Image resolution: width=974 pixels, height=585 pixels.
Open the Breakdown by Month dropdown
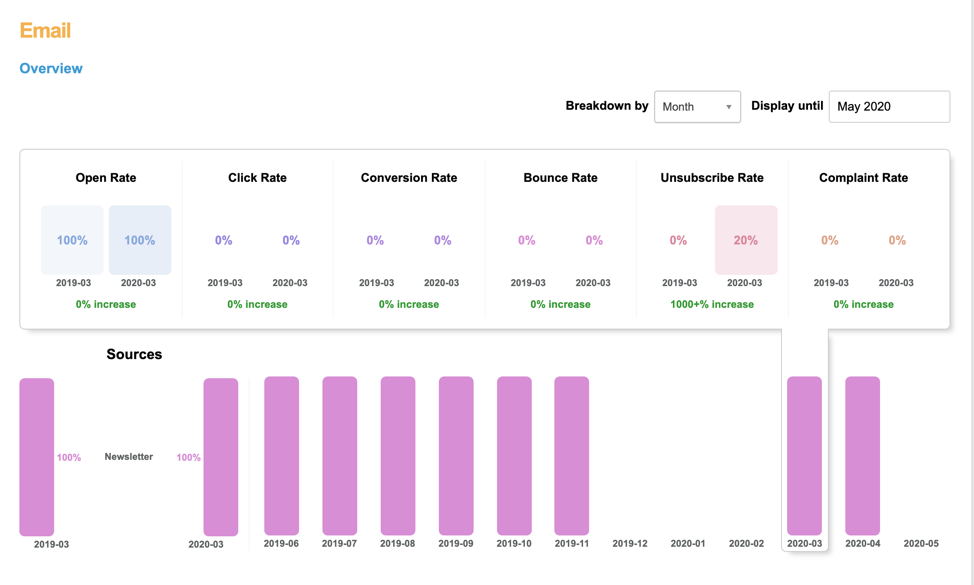[x=697, y=107]
